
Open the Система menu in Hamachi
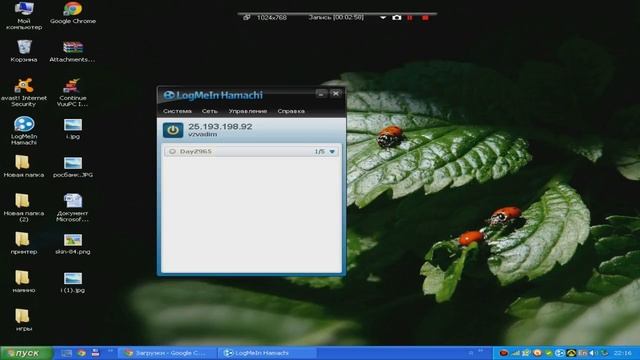pos(177,111)
